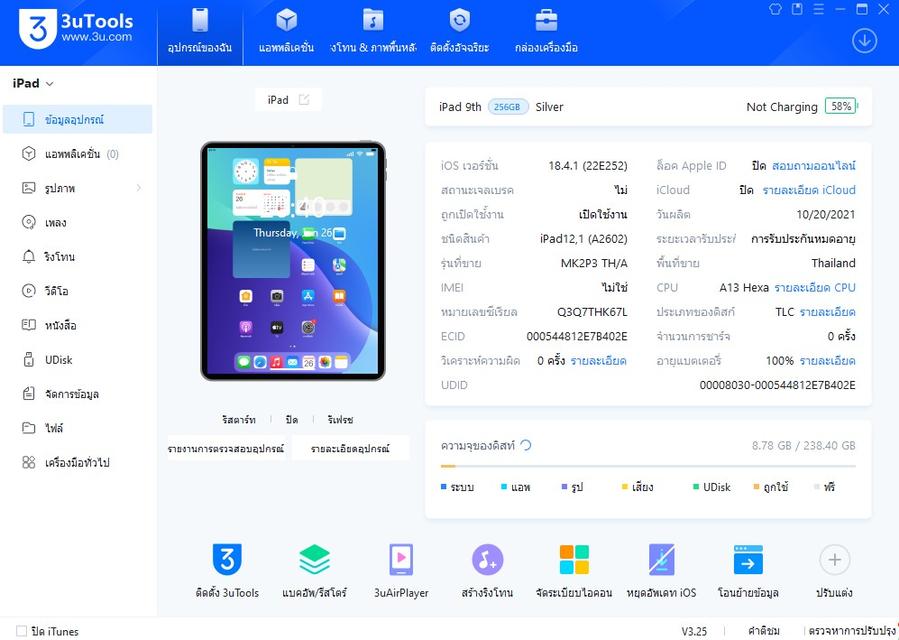Open เพลง music in the sidebar
The height and width of the screenshot is (640, 899).
coord(77,223)
